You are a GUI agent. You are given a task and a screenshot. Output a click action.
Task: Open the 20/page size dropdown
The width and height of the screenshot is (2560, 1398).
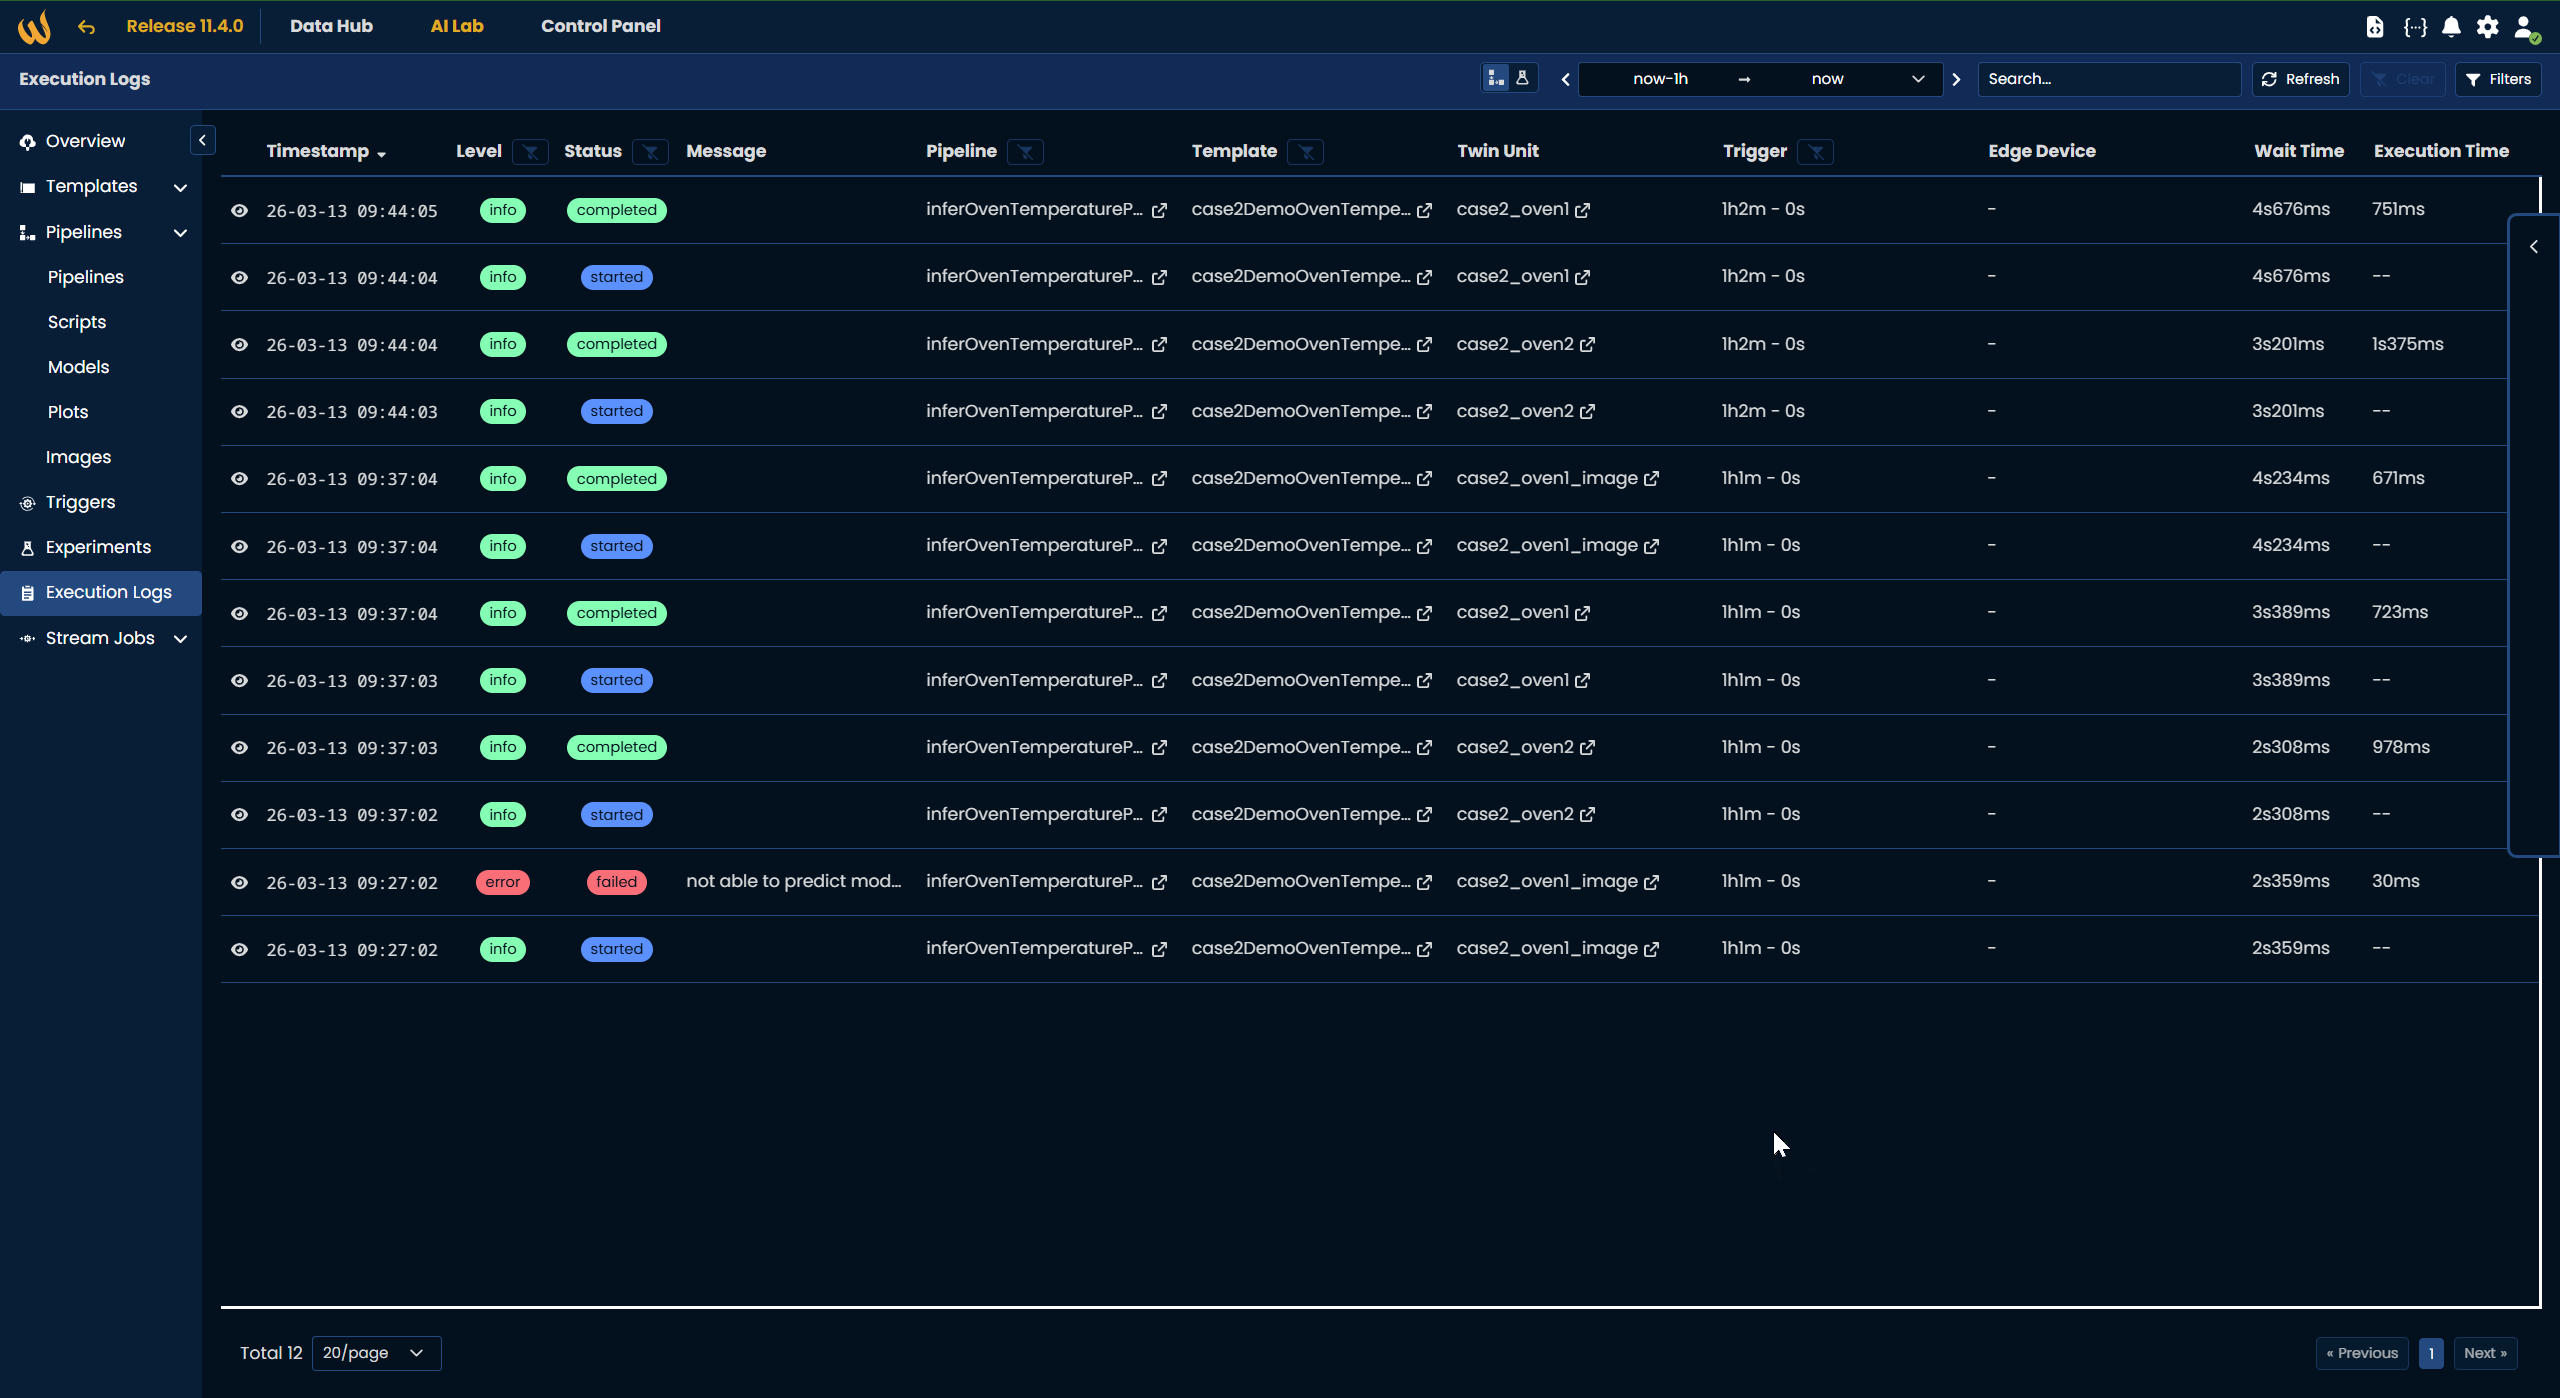point(376,1353)
